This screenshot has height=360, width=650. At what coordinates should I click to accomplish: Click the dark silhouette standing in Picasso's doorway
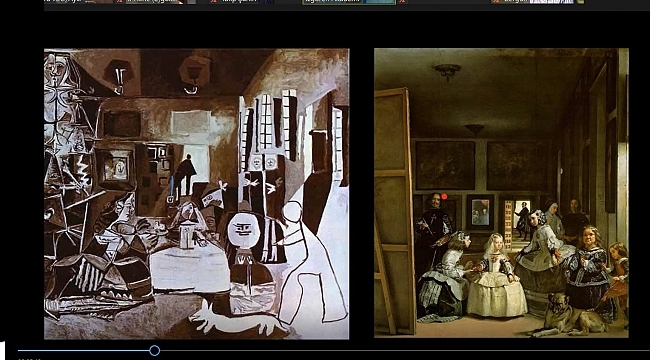point(184,175)
